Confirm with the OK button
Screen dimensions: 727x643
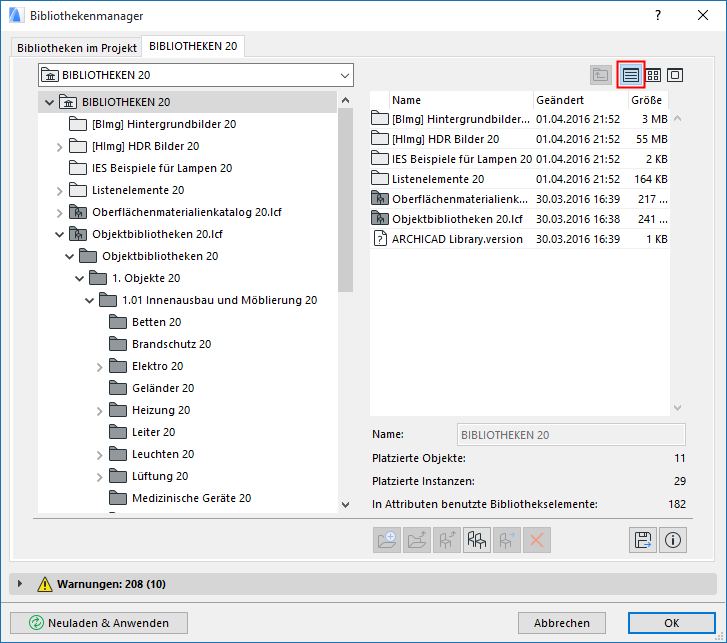point(671,623)
